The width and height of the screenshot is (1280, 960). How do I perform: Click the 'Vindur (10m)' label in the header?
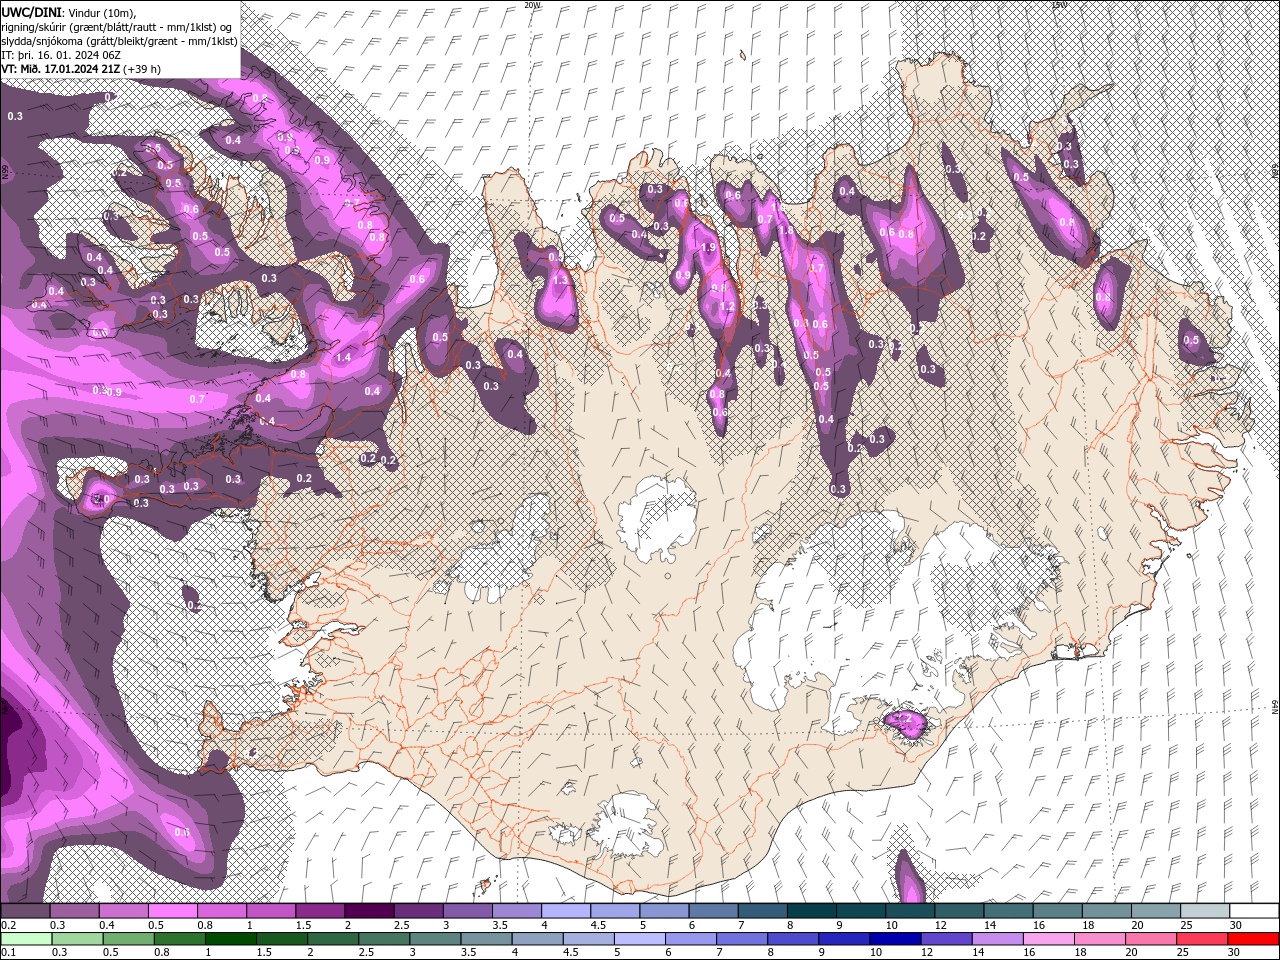(x=102, y=11)
